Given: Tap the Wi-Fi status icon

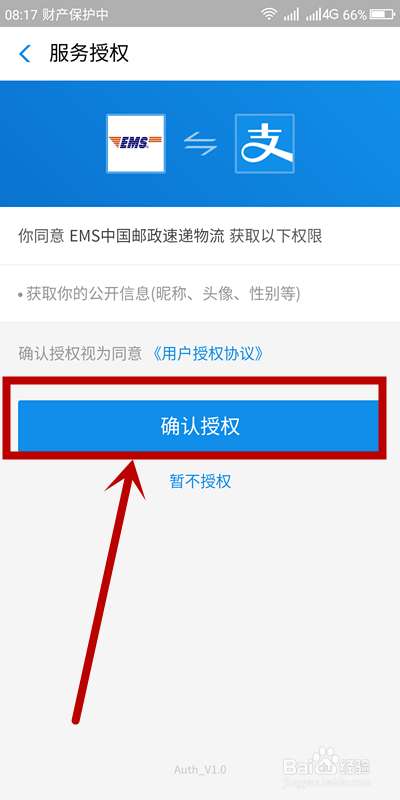Looking at the screenshot, I should (x=268, y=14).
